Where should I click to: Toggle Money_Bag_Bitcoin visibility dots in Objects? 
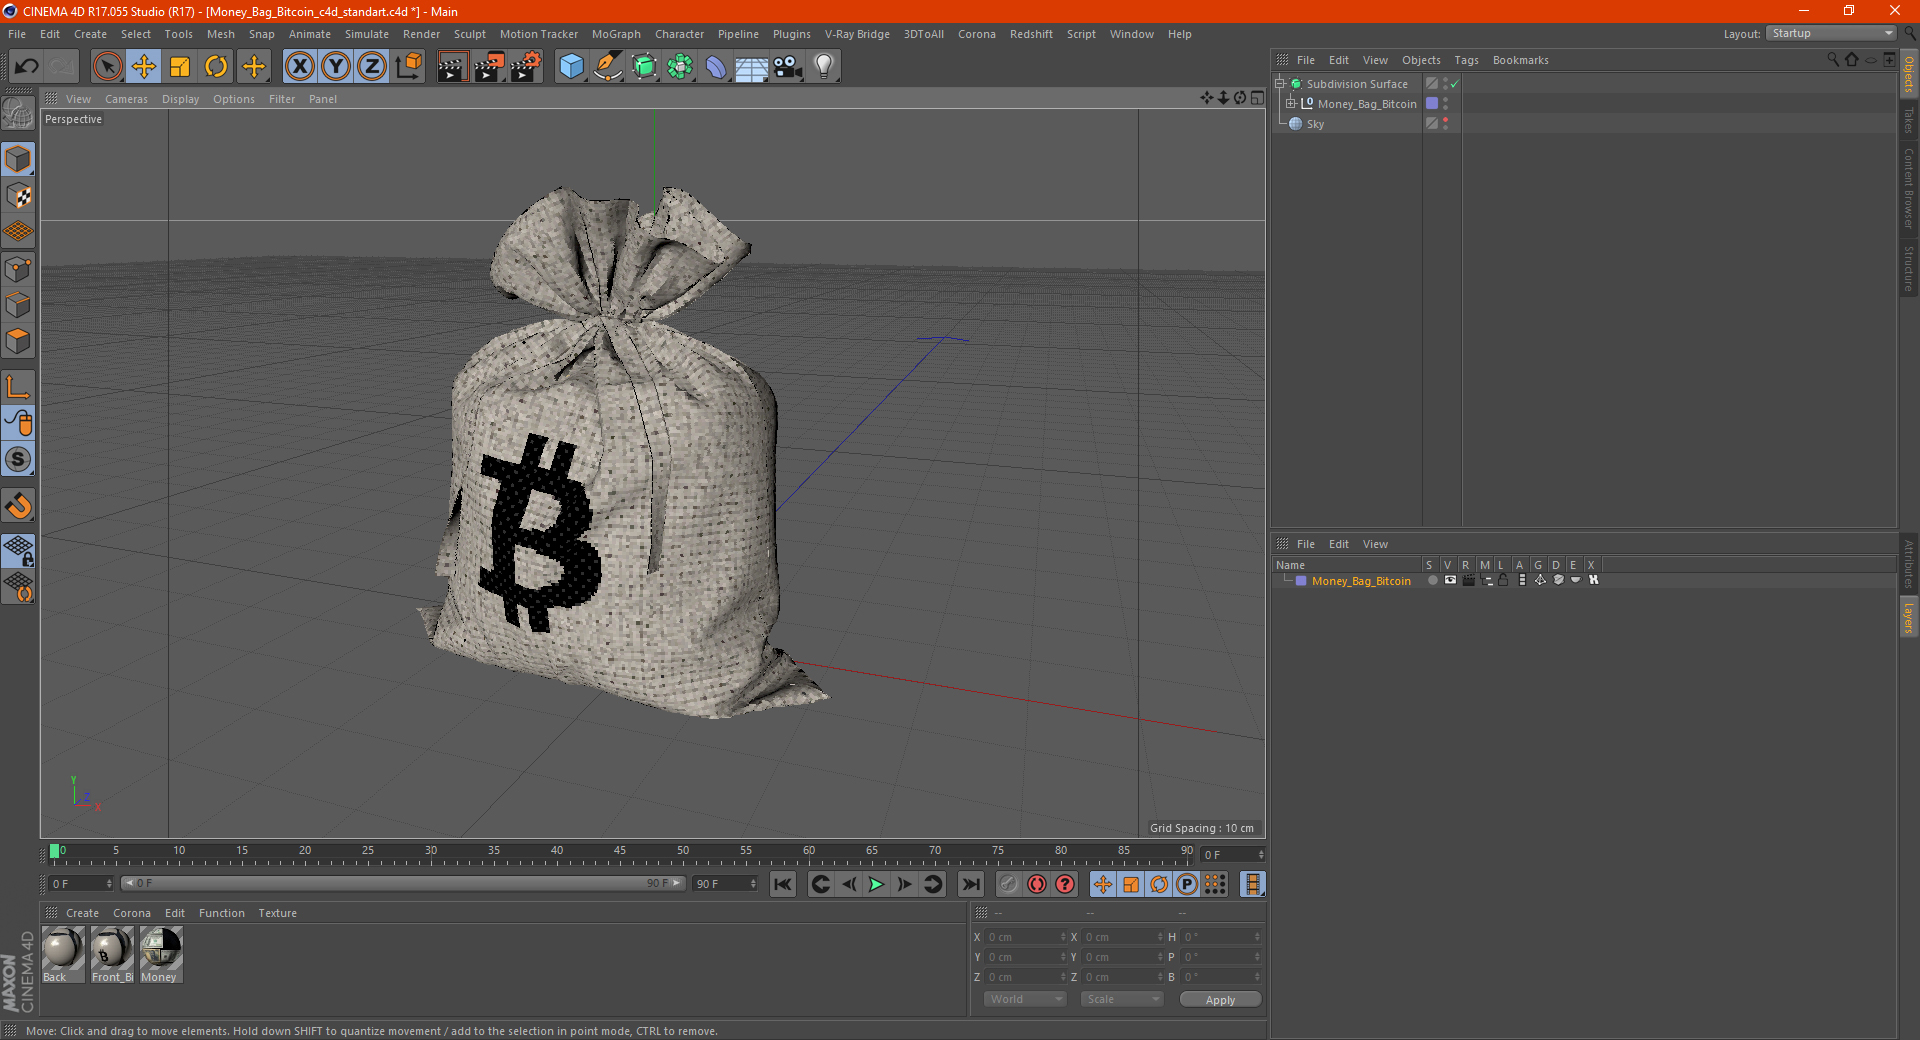coord(1445,104)
